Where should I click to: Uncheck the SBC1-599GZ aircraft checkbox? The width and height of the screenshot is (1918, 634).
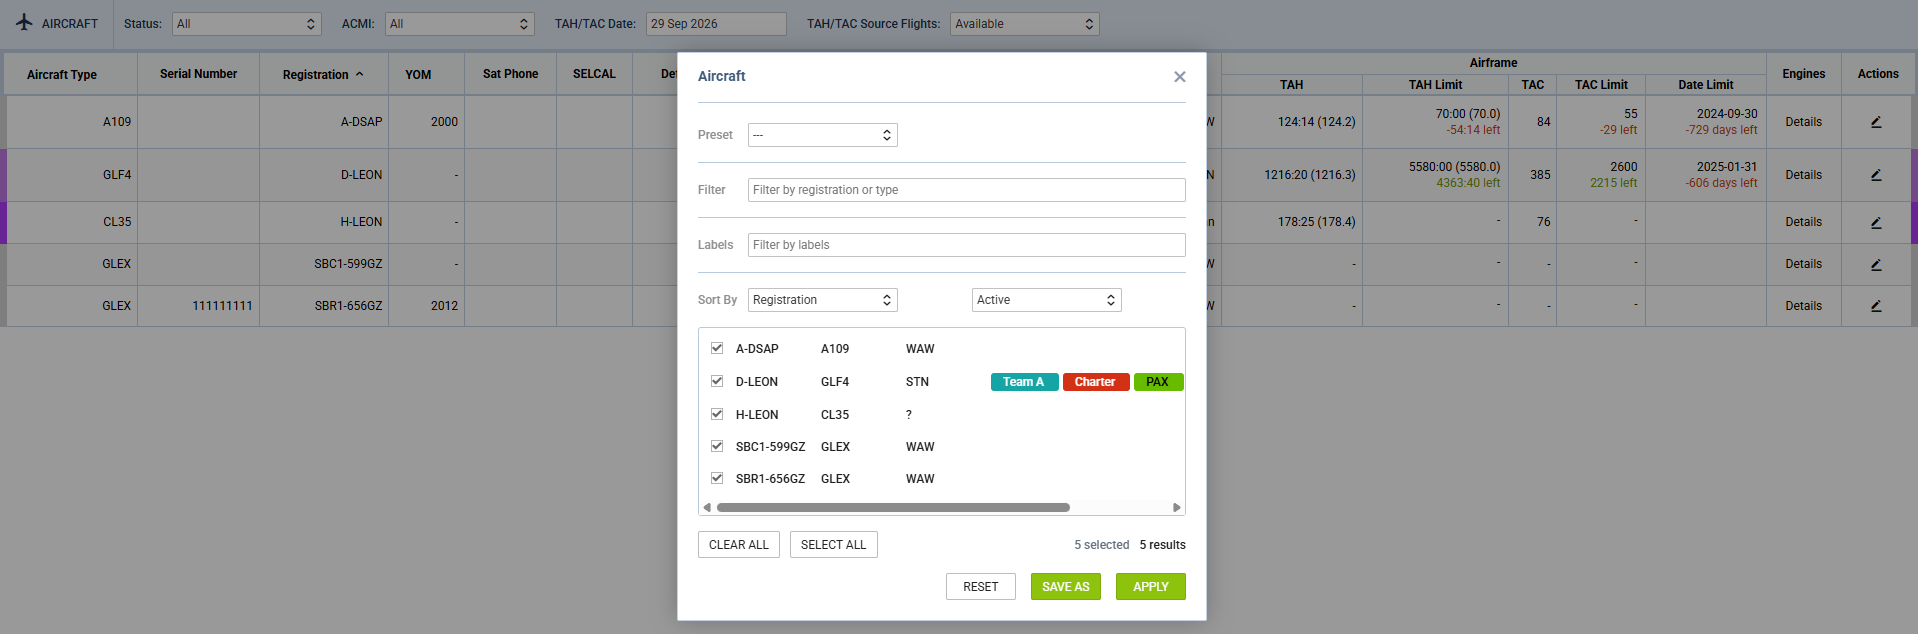coord(717,446)
